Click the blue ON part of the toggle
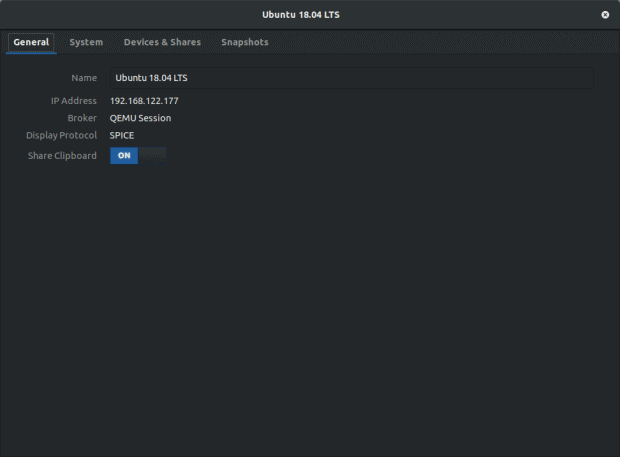The width and height of the screenshot is (620, 457). coord(124,156)
